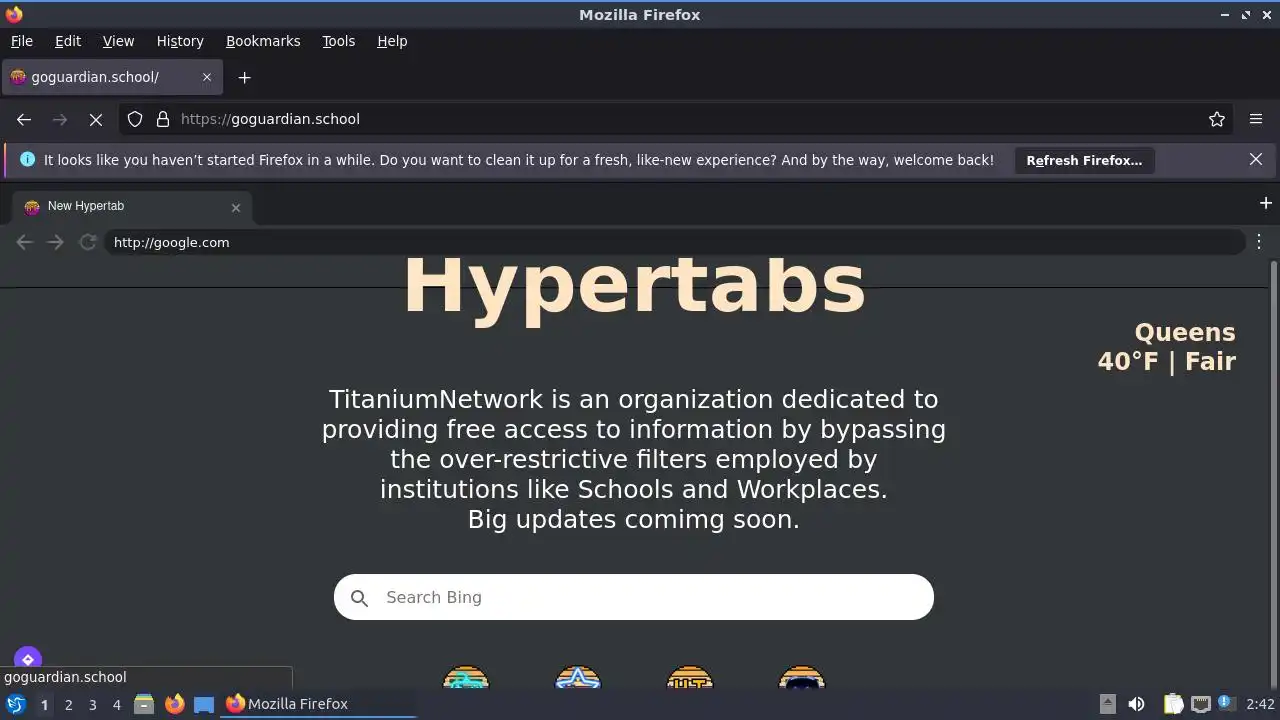The height and width of the screenshot is (720, 1280).
Task: Focus the Search Bing box
Action: (x=634, y=597)
